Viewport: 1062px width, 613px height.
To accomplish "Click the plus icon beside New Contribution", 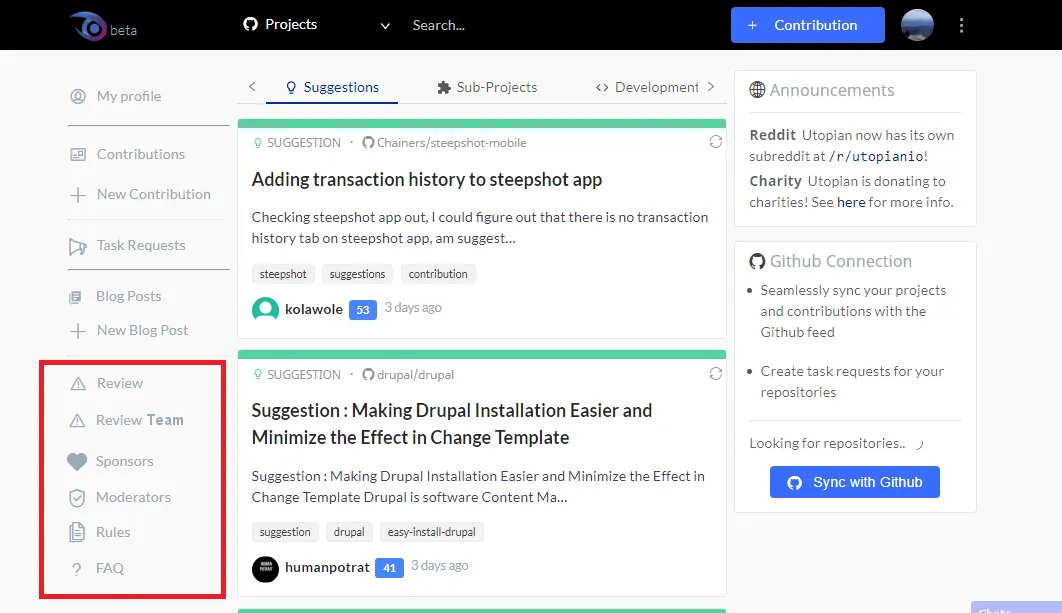I will click(x=78, y=195).
